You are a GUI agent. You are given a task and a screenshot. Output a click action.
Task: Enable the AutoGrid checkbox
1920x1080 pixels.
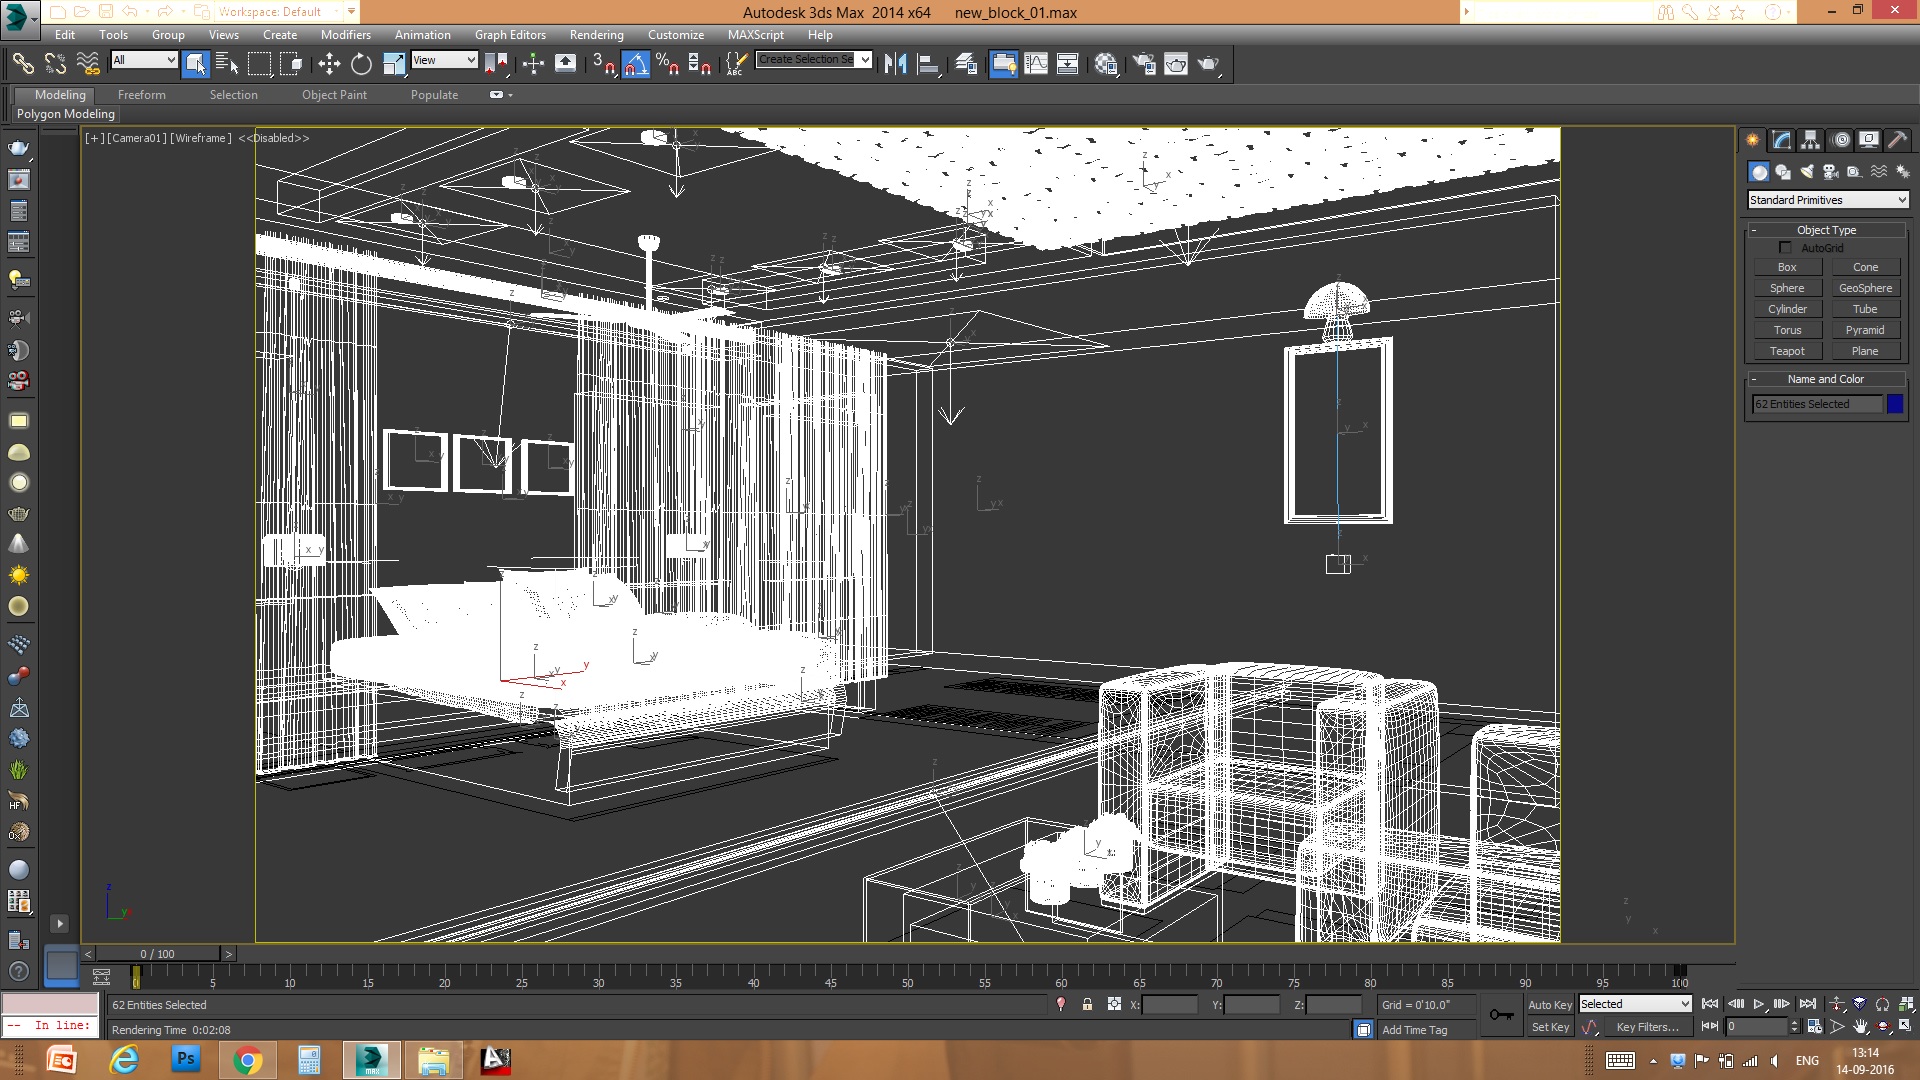click(1785, 248)
